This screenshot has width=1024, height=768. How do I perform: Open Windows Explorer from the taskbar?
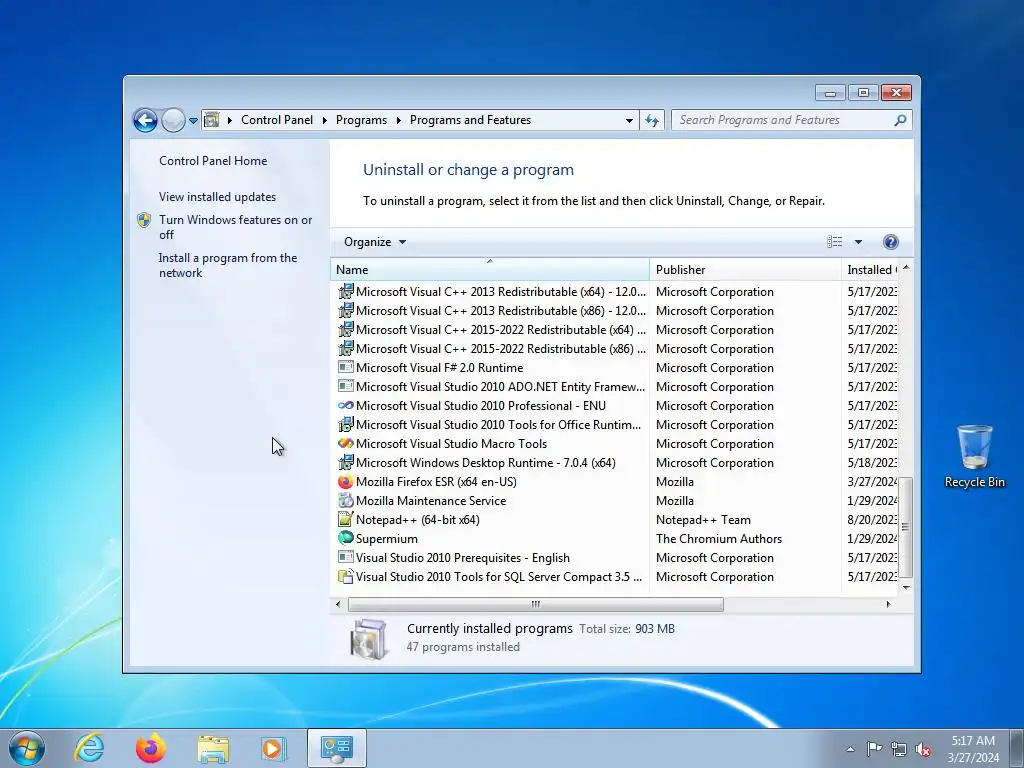click(x=213, y=749)
